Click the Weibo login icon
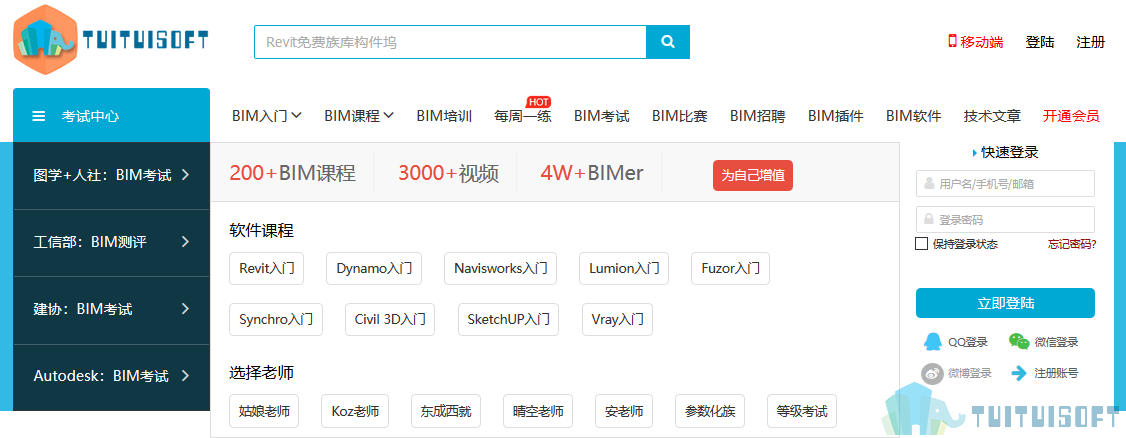This screenshot has height=438, width=1126. [x=932, y=373]
